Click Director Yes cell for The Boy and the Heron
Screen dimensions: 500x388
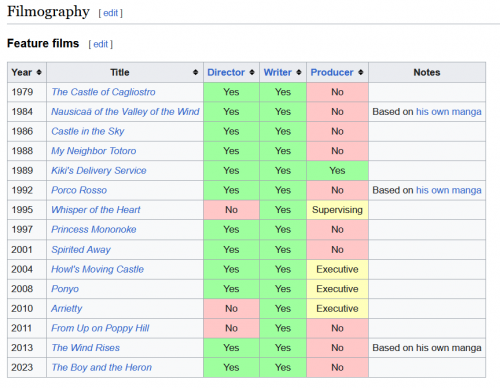pyautogui.click(x=231, y=367)
